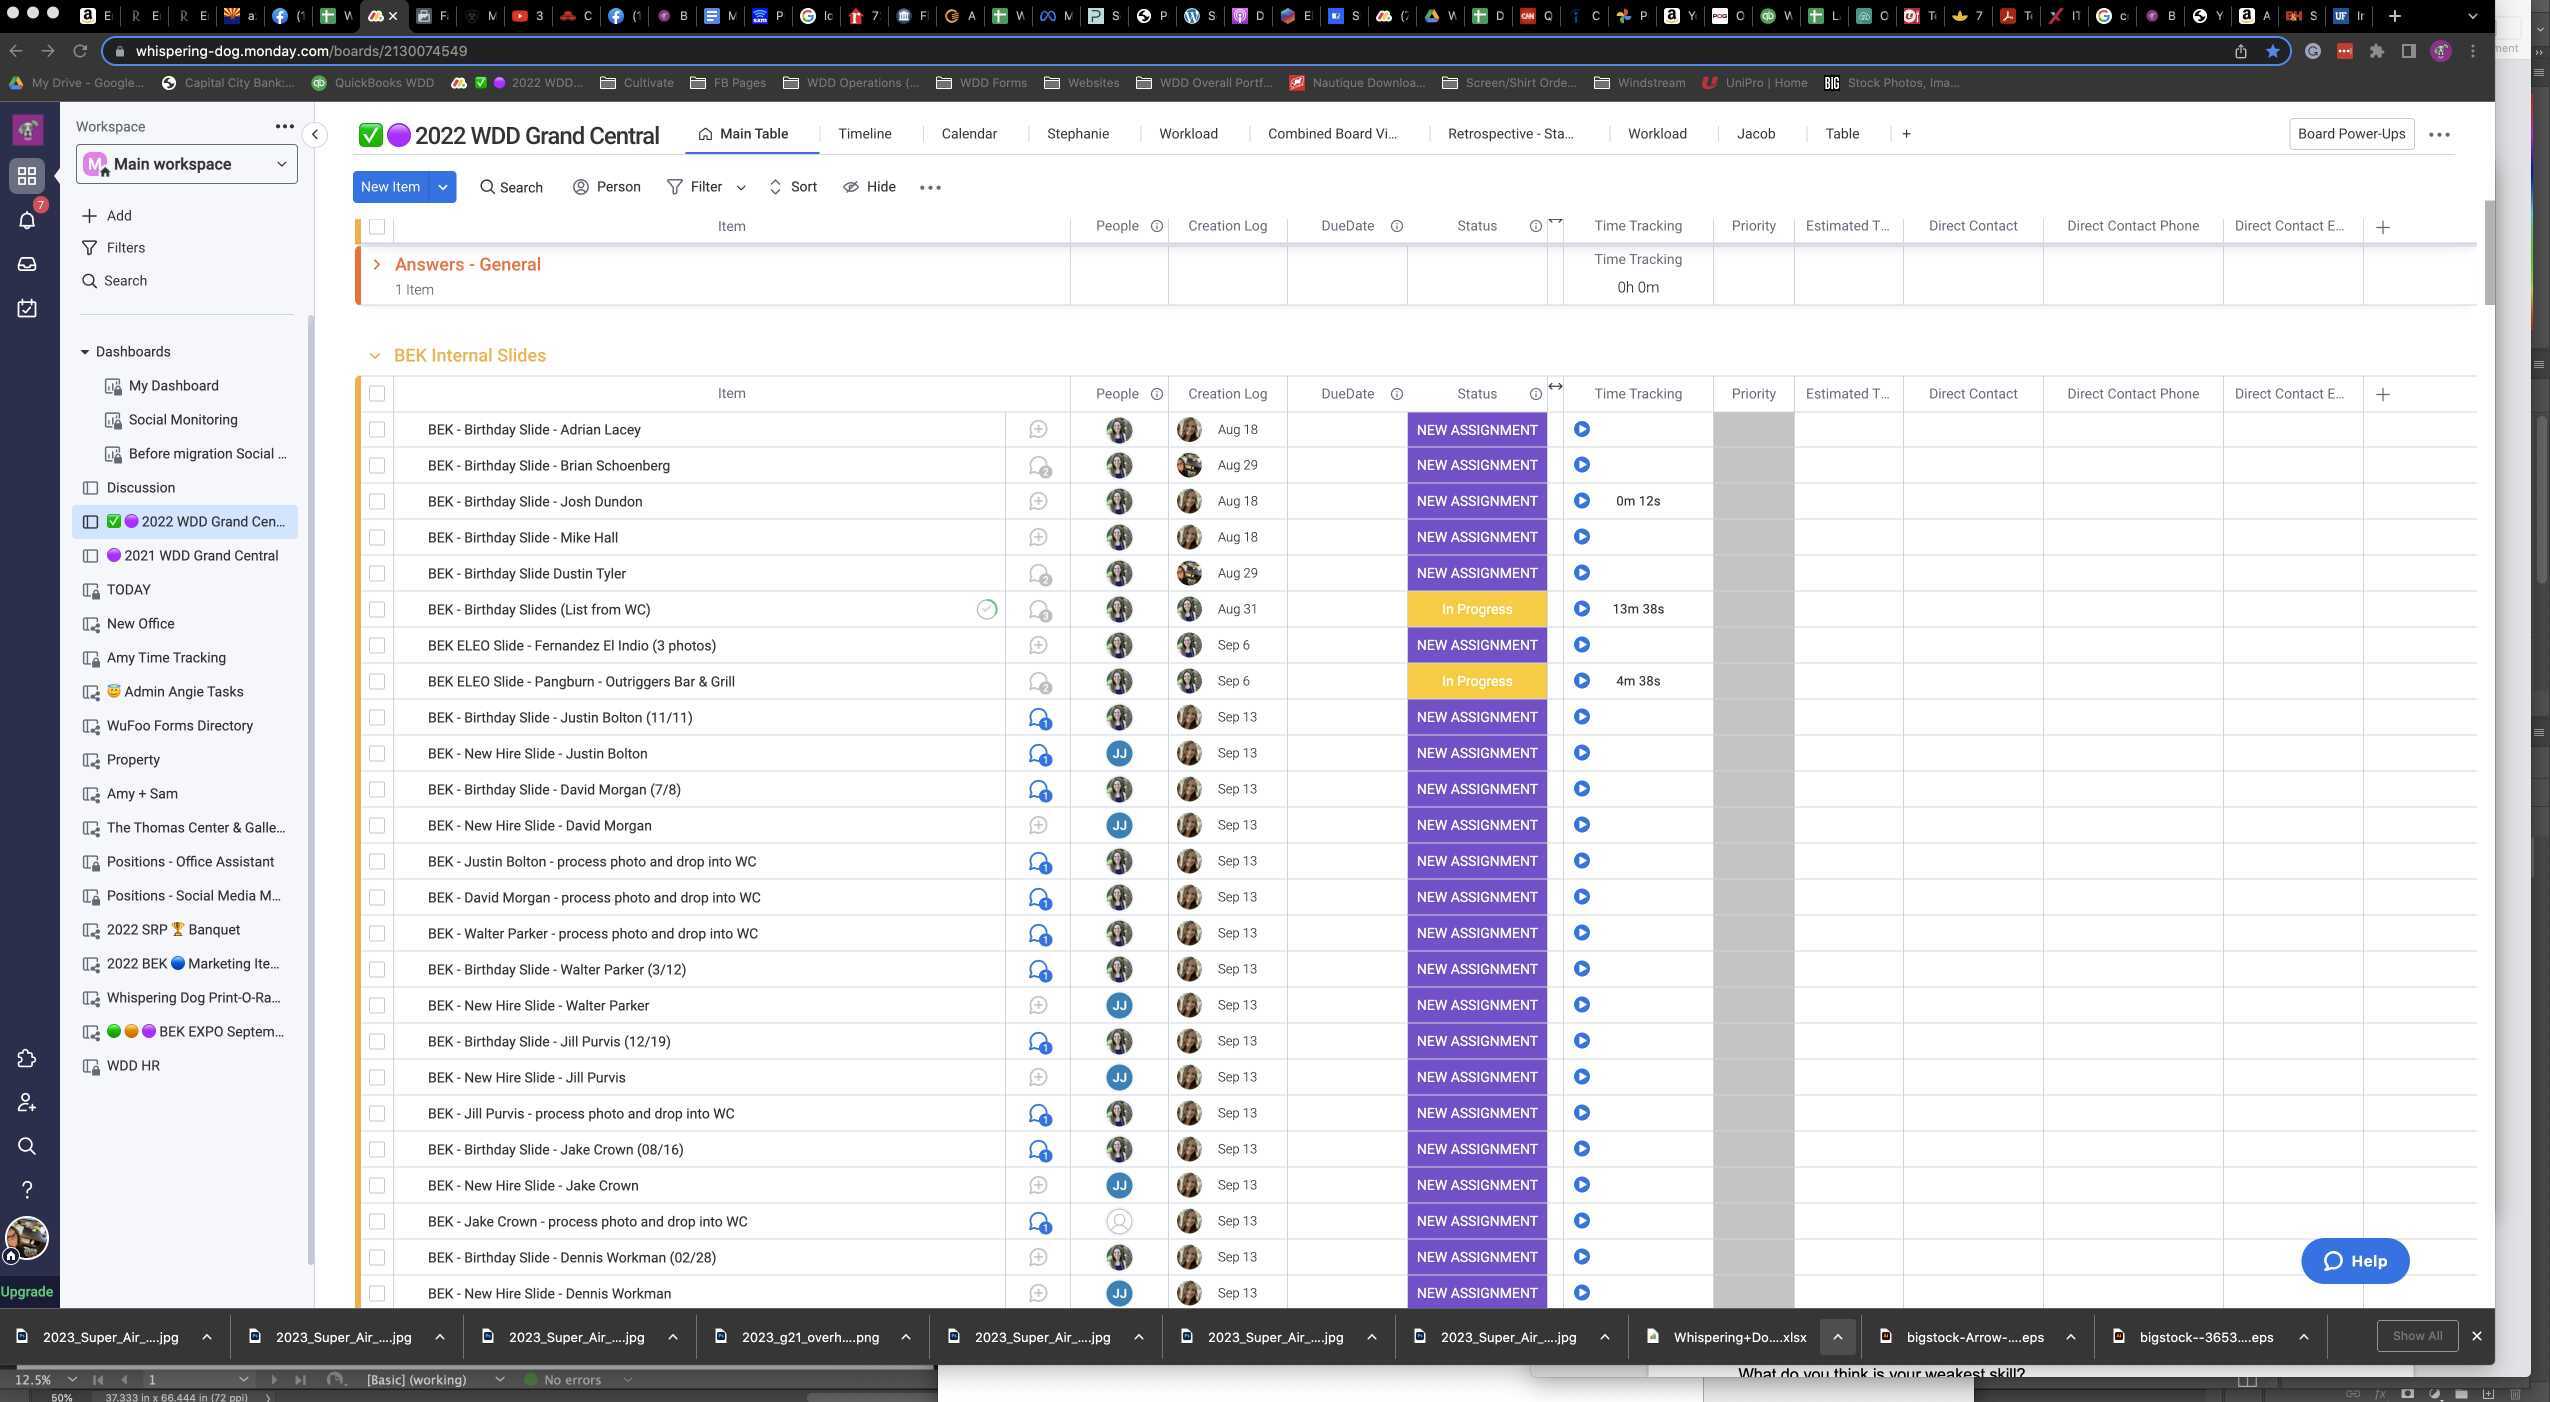Click the Hide columns eye icon
The image size is (2550, 1402).
[x=851, y=187]
